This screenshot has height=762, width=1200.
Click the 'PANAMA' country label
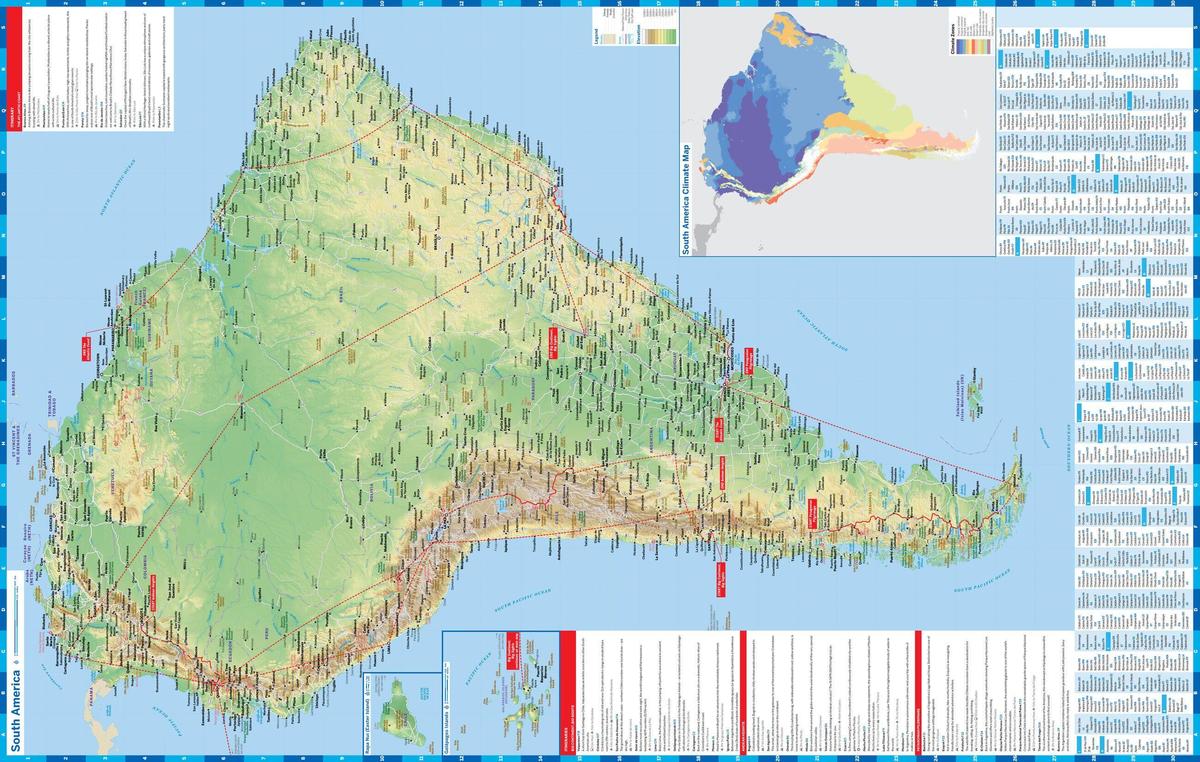[92, 695]
